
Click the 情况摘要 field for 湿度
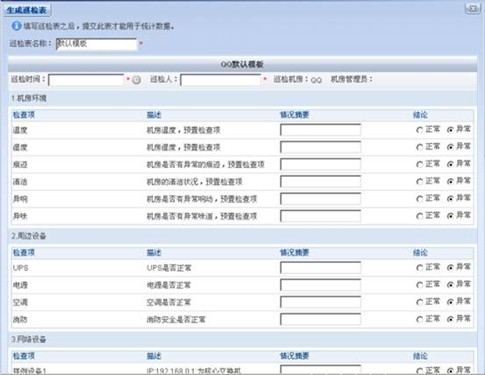point(320,147)
